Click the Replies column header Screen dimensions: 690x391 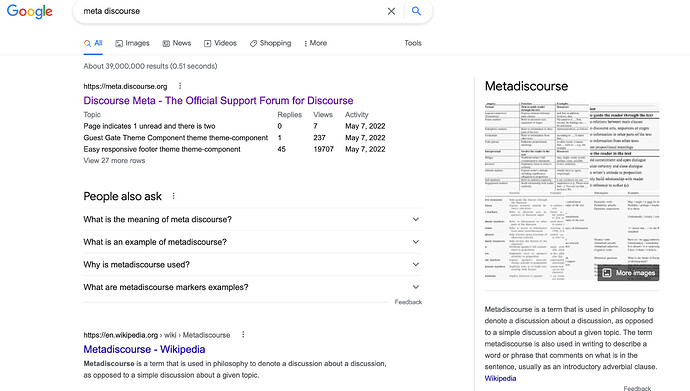[290, 115]
